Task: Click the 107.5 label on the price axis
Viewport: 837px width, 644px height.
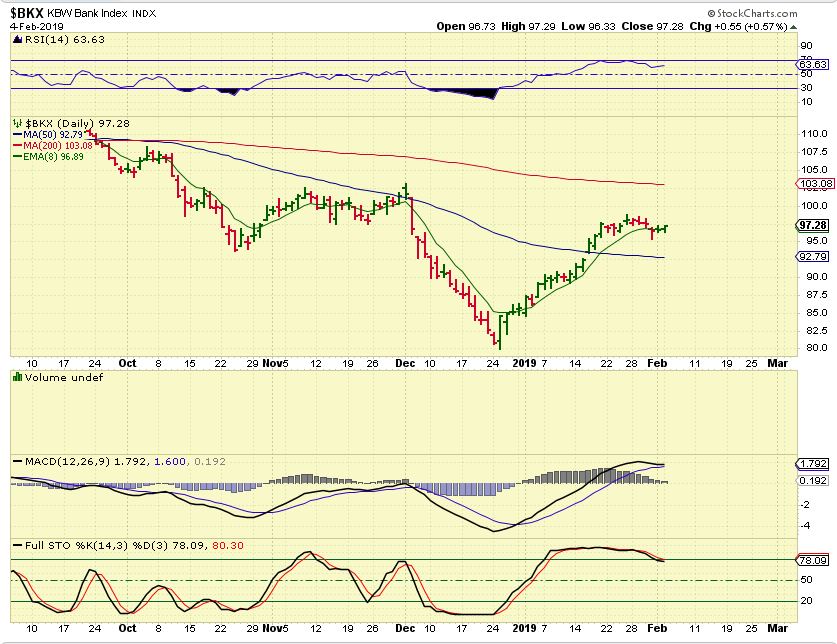Action: [814, 152]
